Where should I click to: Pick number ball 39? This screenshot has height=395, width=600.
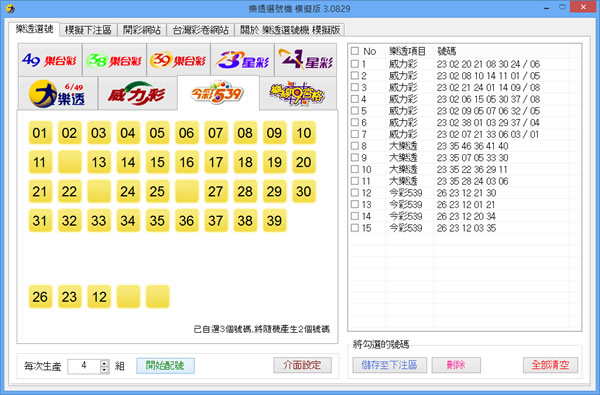point(274,220)
